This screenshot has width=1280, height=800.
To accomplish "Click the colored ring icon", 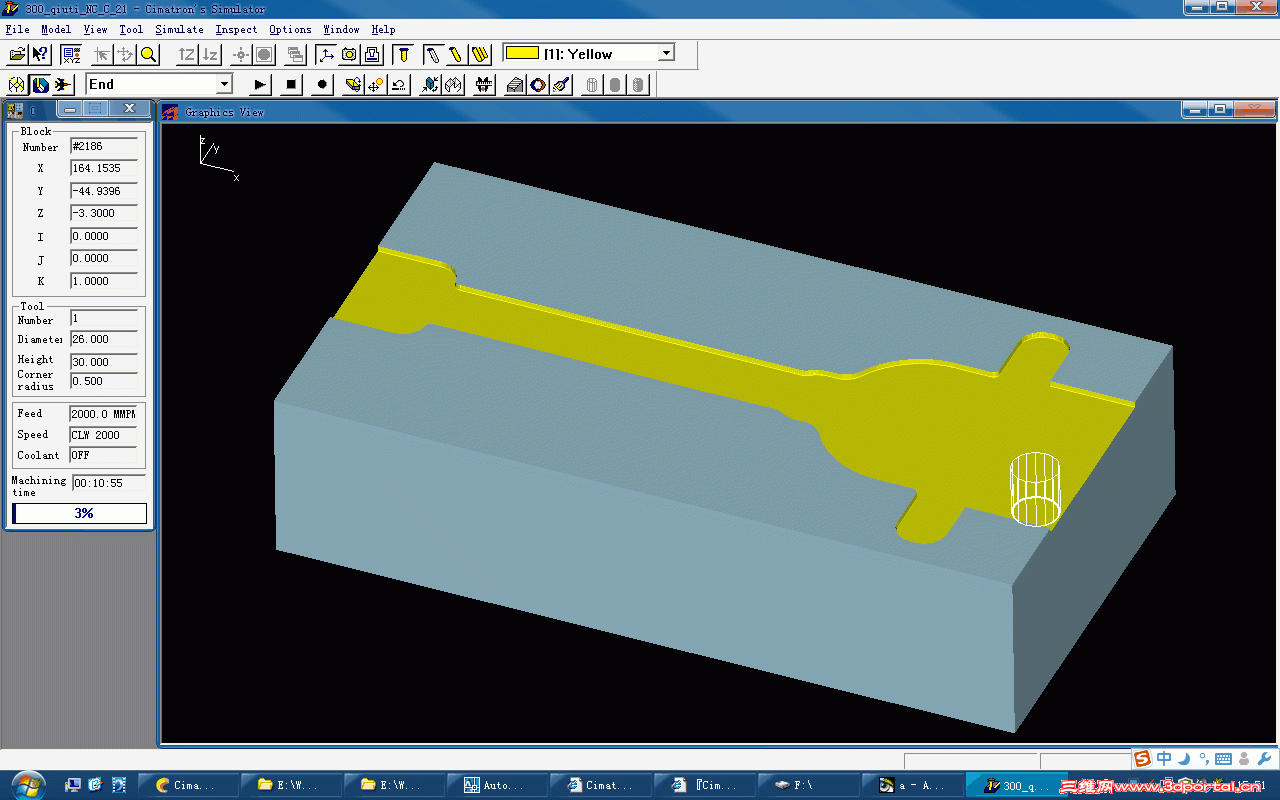I will pyautogui.click(x=538, y=85).
